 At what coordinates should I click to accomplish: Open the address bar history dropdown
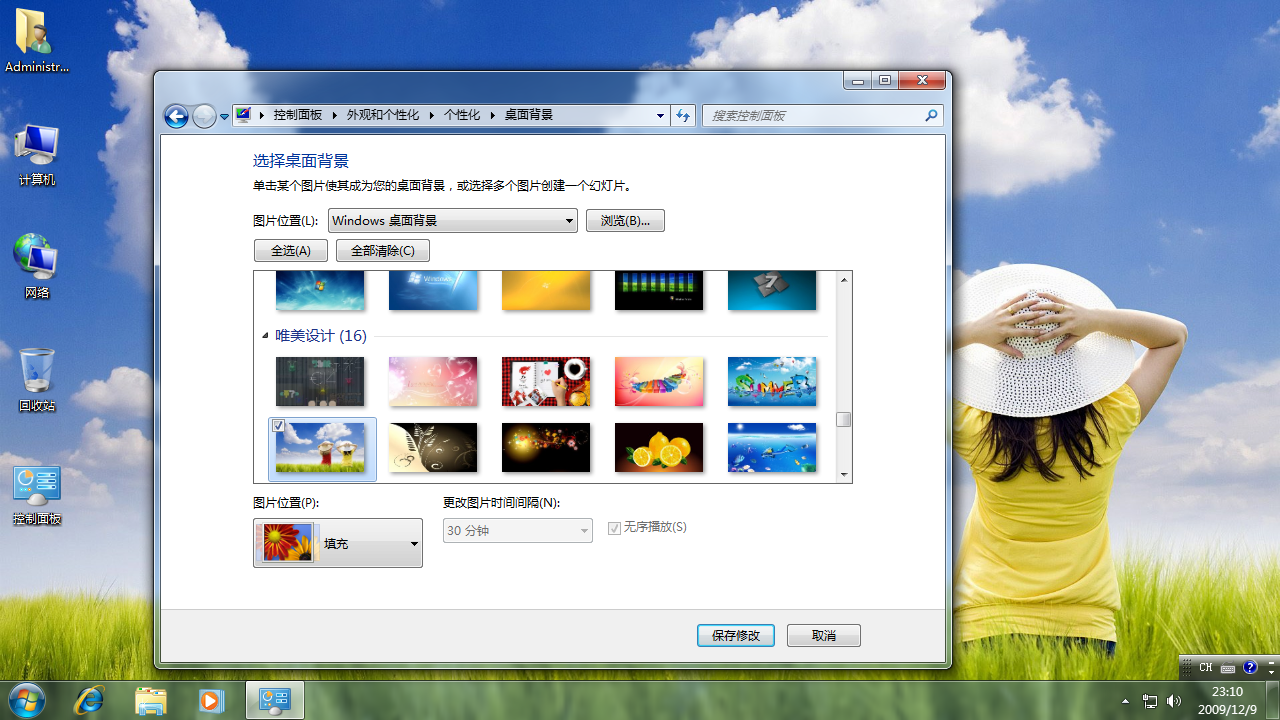pyautogui.click(x=660, y=115)
